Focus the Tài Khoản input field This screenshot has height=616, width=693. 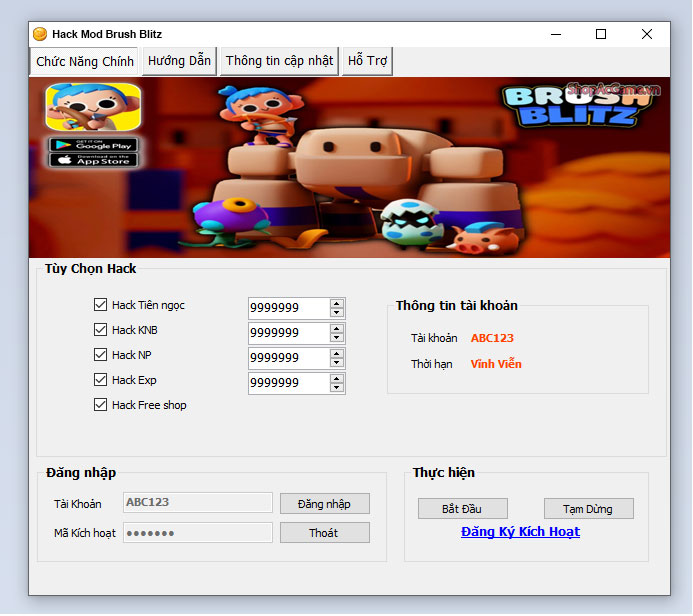[198, 503]
